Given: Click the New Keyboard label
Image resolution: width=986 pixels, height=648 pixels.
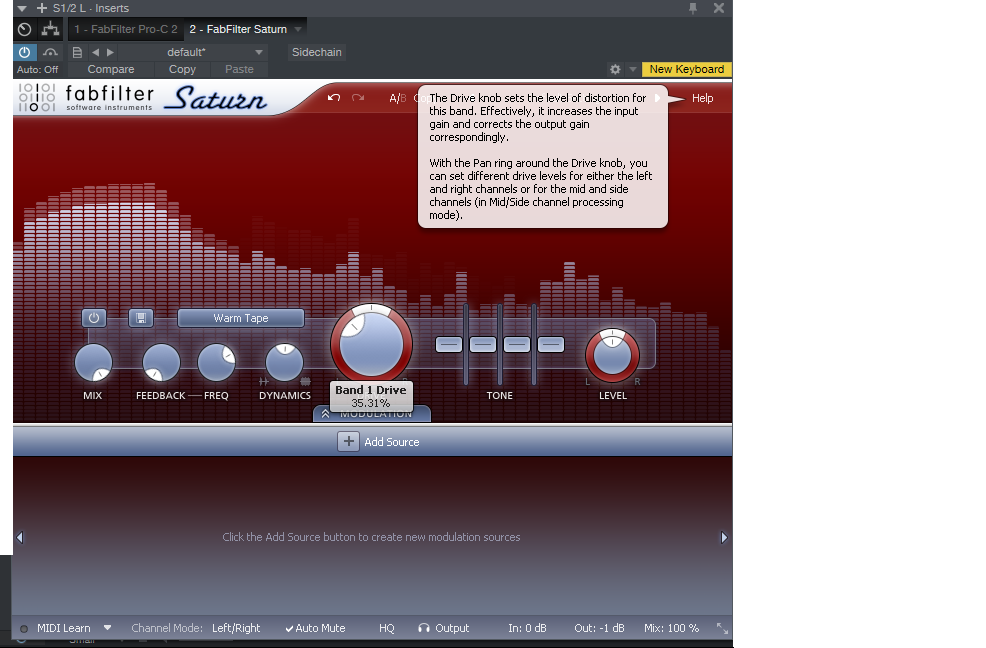Looking at the screenshot, I should click(687, 69).
